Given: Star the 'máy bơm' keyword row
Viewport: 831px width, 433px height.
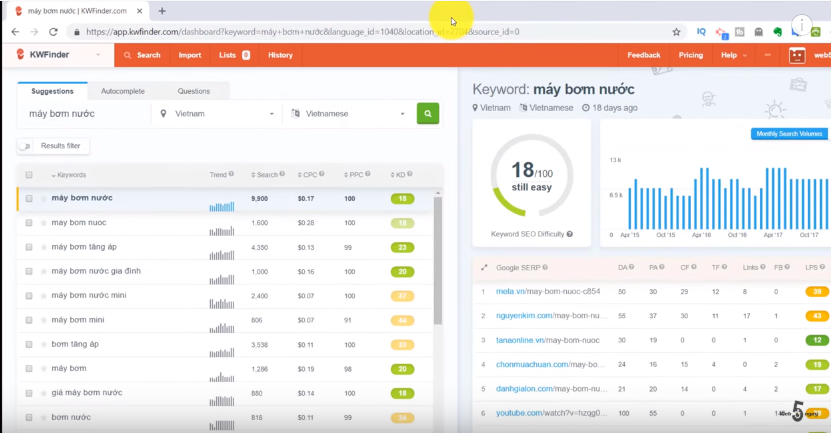Looking at the screenshot, I should (43, 369).
